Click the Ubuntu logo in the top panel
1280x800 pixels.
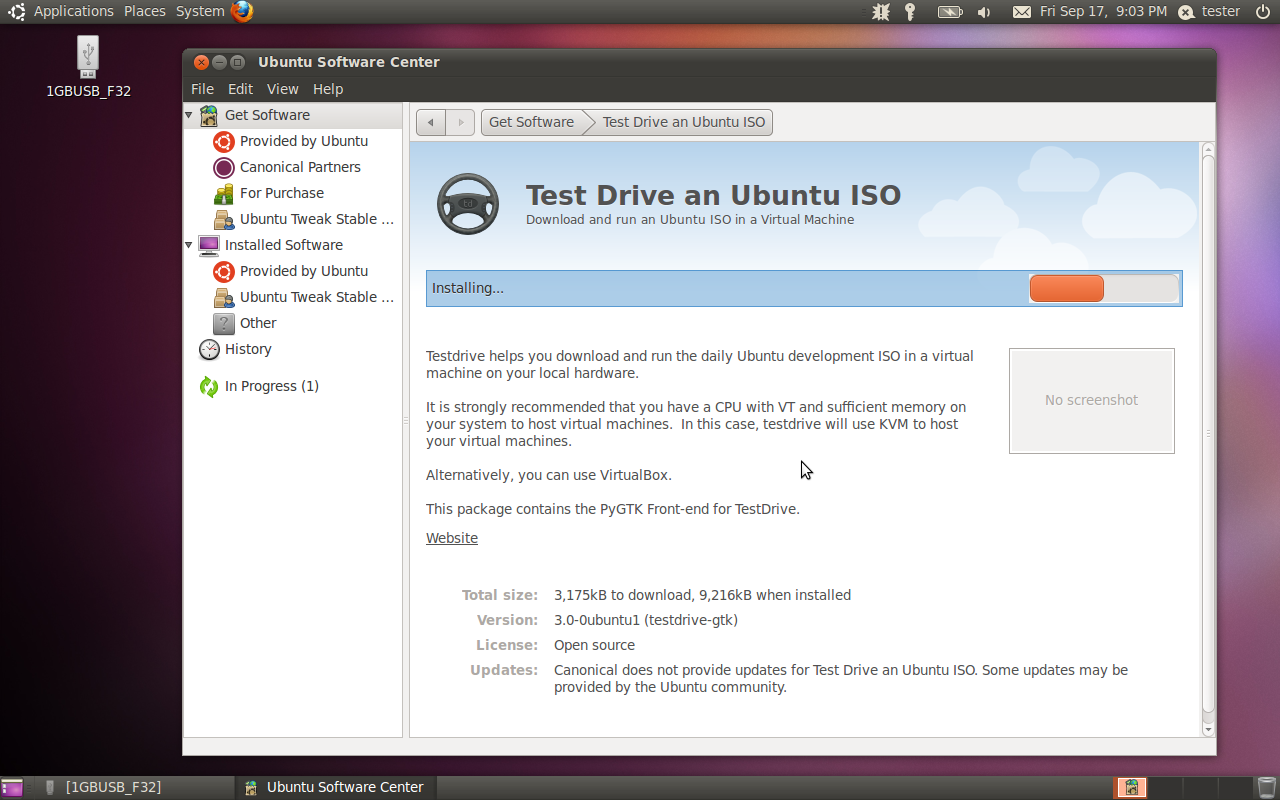point(17,12)
